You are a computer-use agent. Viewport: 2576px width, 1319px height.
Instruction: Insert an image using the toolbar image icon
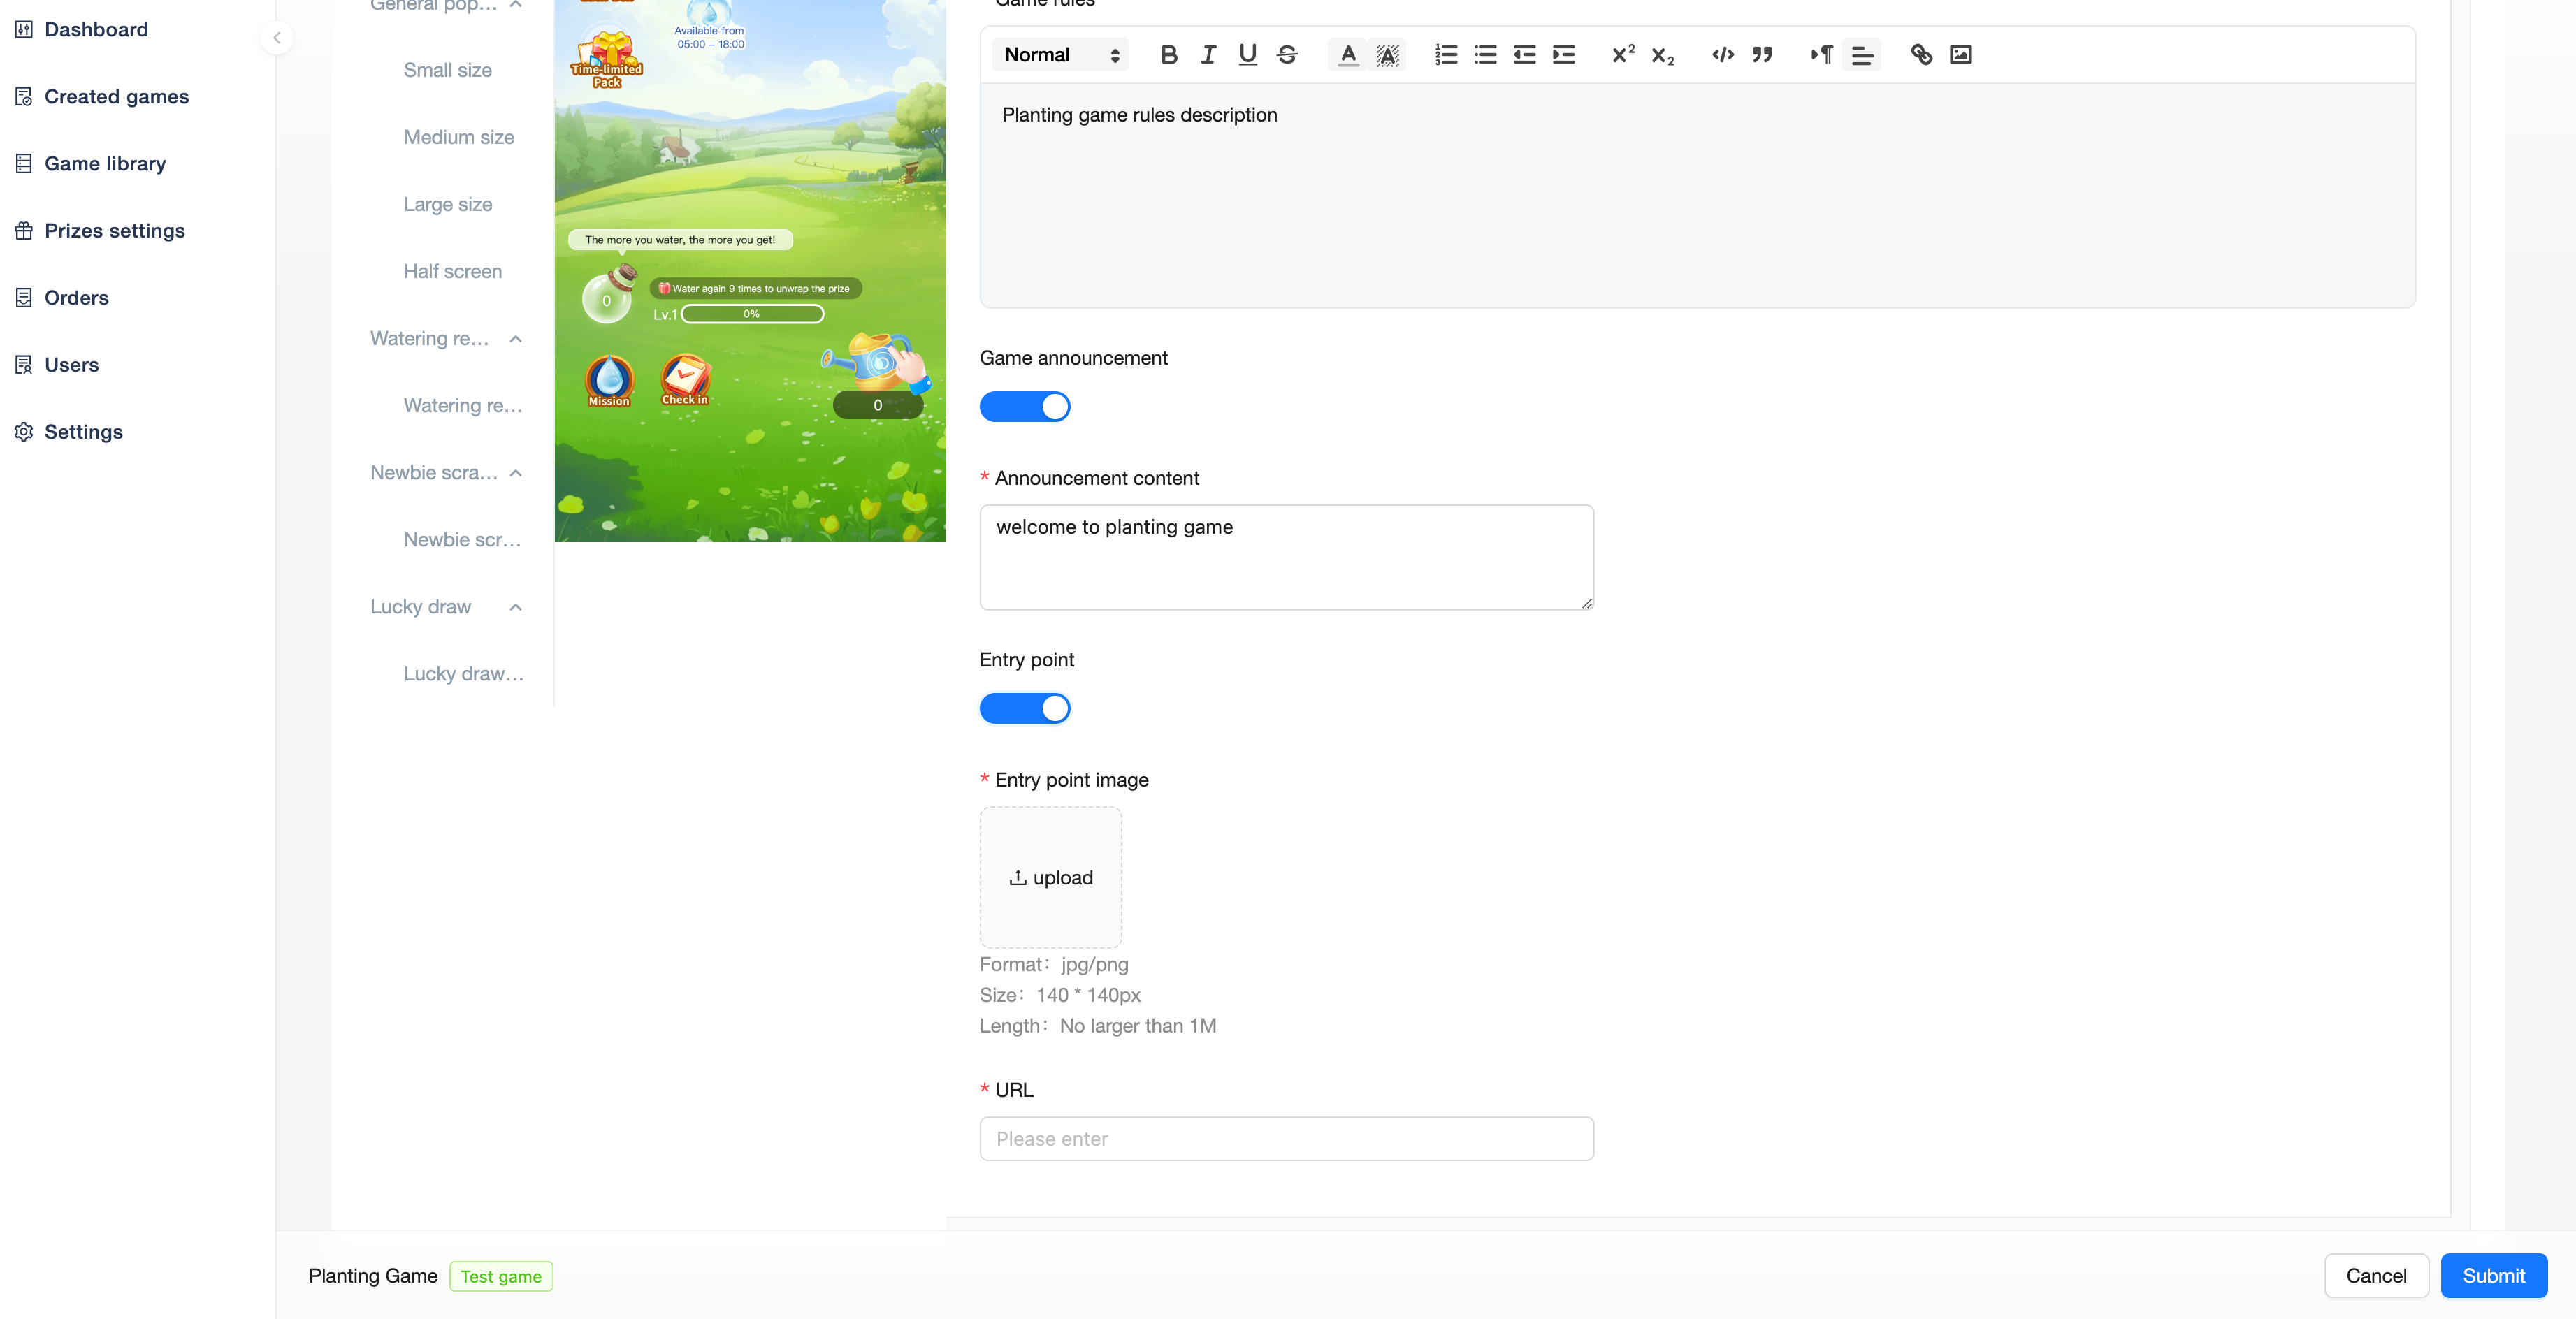point(1960,55)
